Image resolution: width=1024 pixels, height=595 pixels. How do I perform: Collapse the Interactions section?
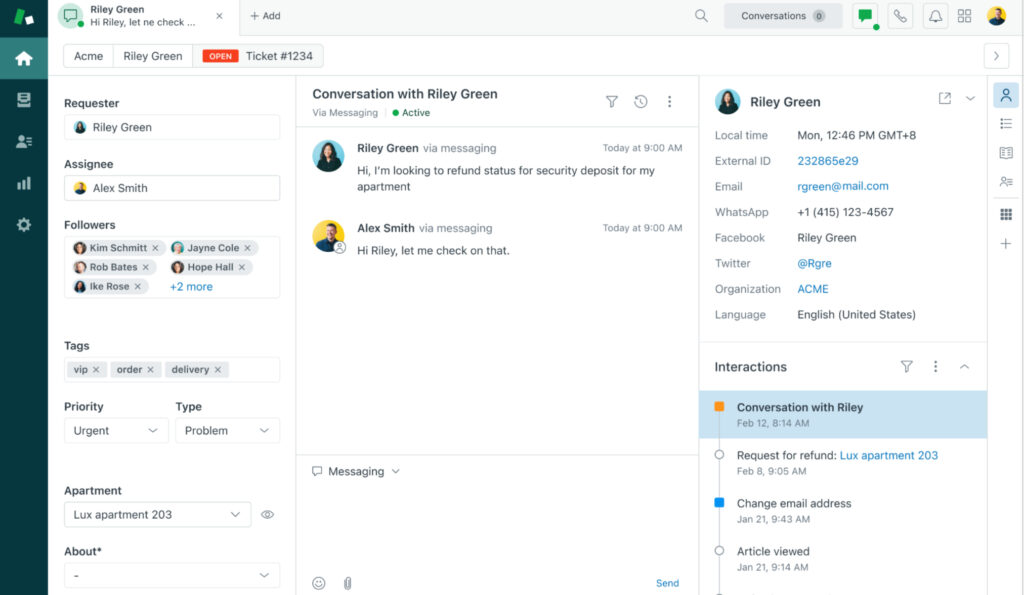click(x=964, y=367)
